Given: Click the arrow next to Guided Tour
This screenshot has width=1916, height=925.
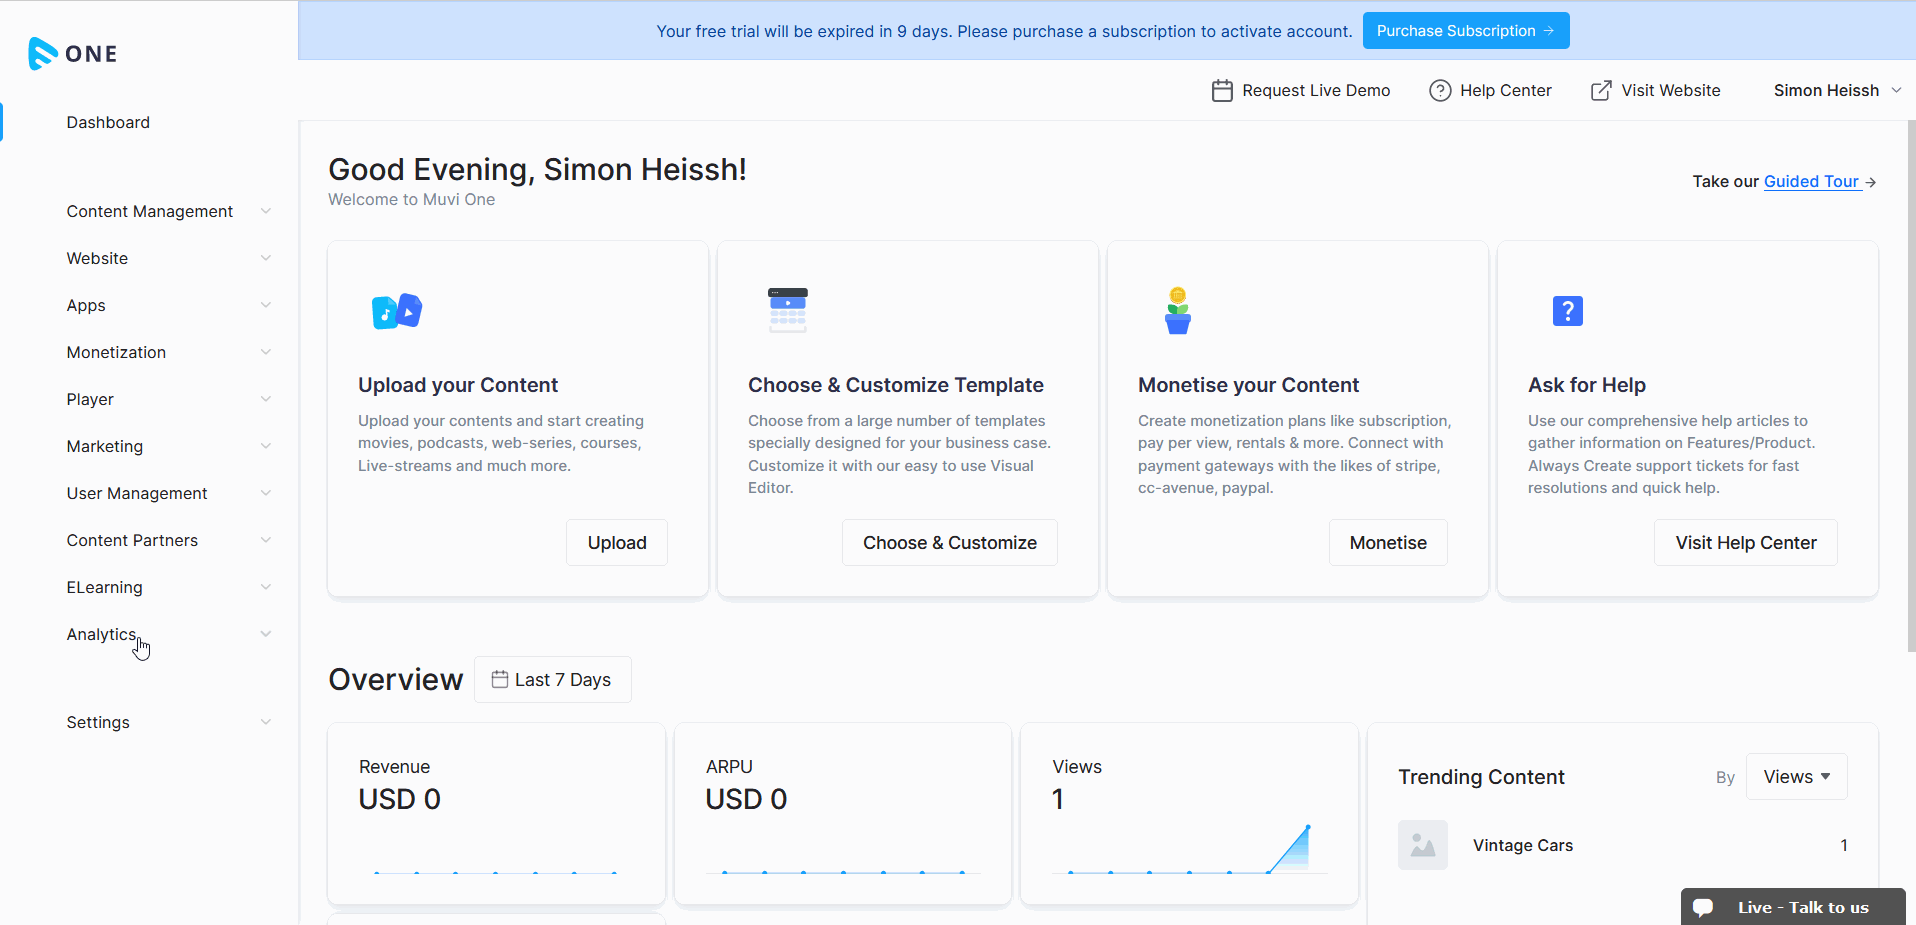Looking at the screenshot, I should coord(1870,182).
